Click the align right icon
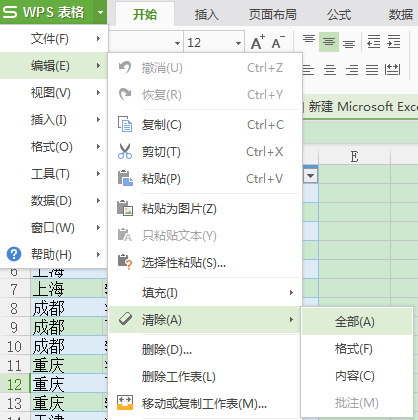418x420 pixels. [352, 70]
